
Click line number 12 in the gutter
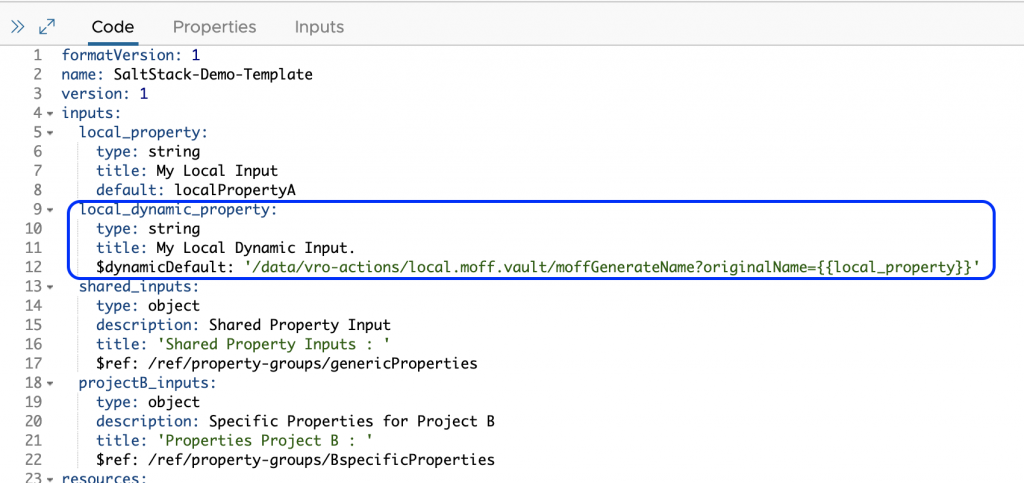coord(36,268)
